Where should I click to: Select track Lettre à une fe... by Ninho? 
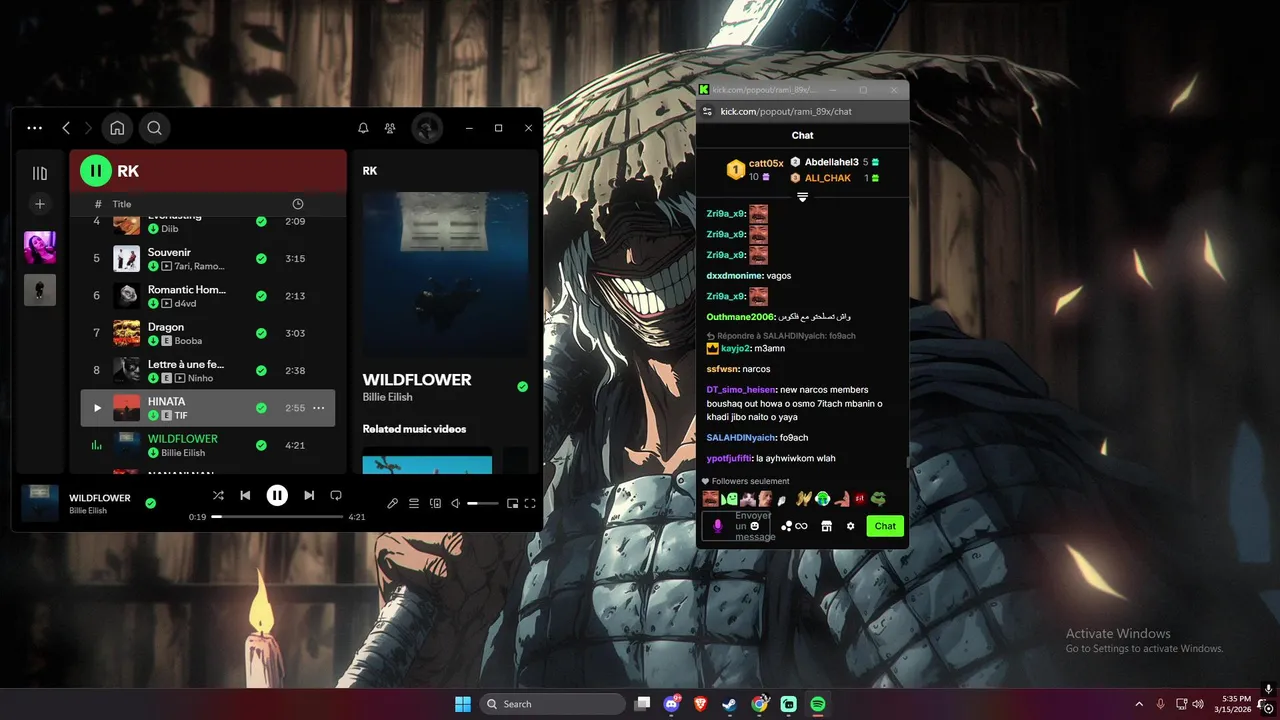click(208, 371)
